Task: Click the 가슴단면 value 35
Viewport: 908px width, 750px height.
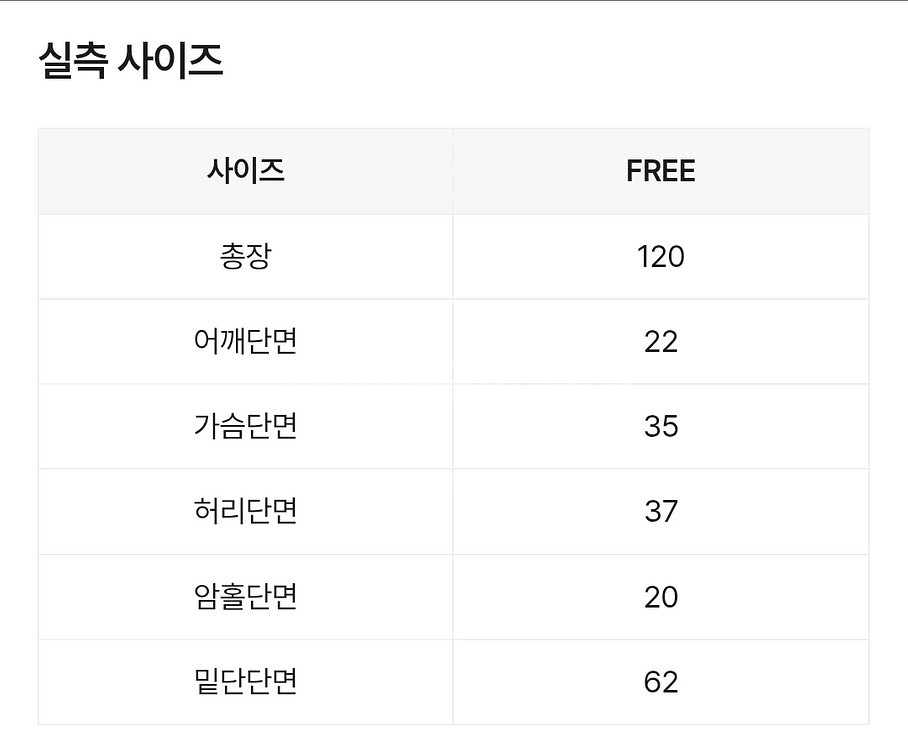Action: point(660,427)
